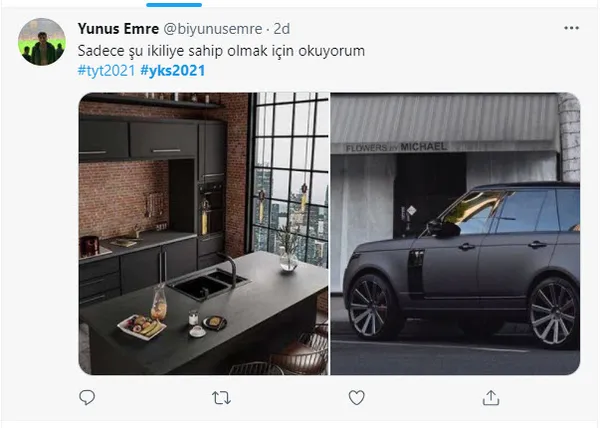Open the reply speech bubble icon
Screen dimensions: 600x428
tap(87, 398)
